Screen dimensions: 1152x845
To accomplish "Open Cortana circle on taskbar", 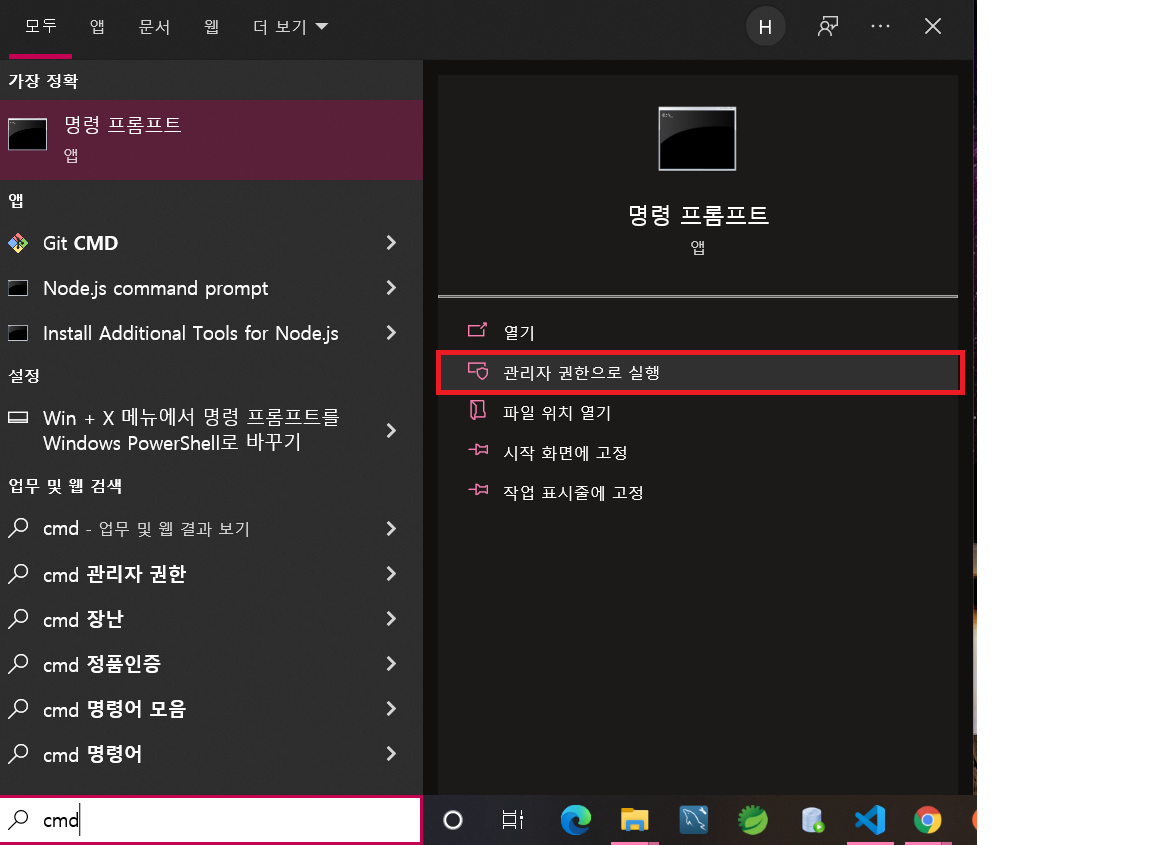I will coord(453,820).
